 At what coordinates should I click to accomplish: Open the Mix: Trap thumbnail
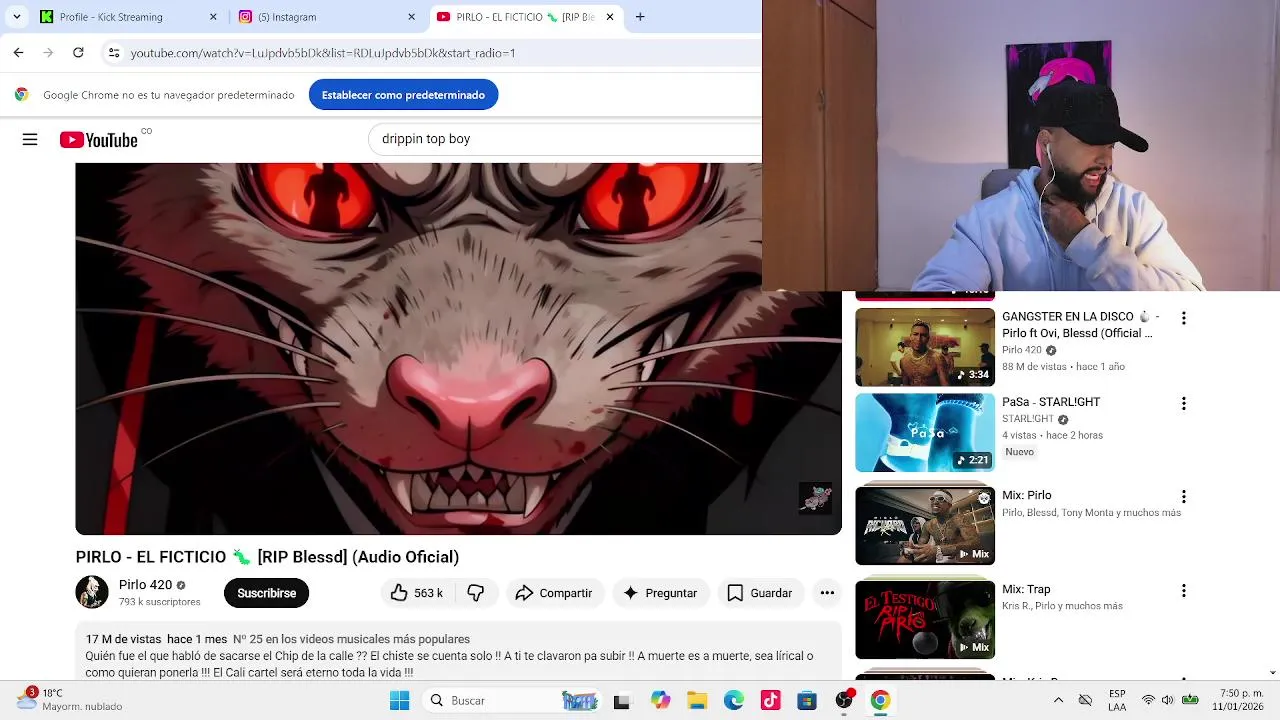pos(925,618)
